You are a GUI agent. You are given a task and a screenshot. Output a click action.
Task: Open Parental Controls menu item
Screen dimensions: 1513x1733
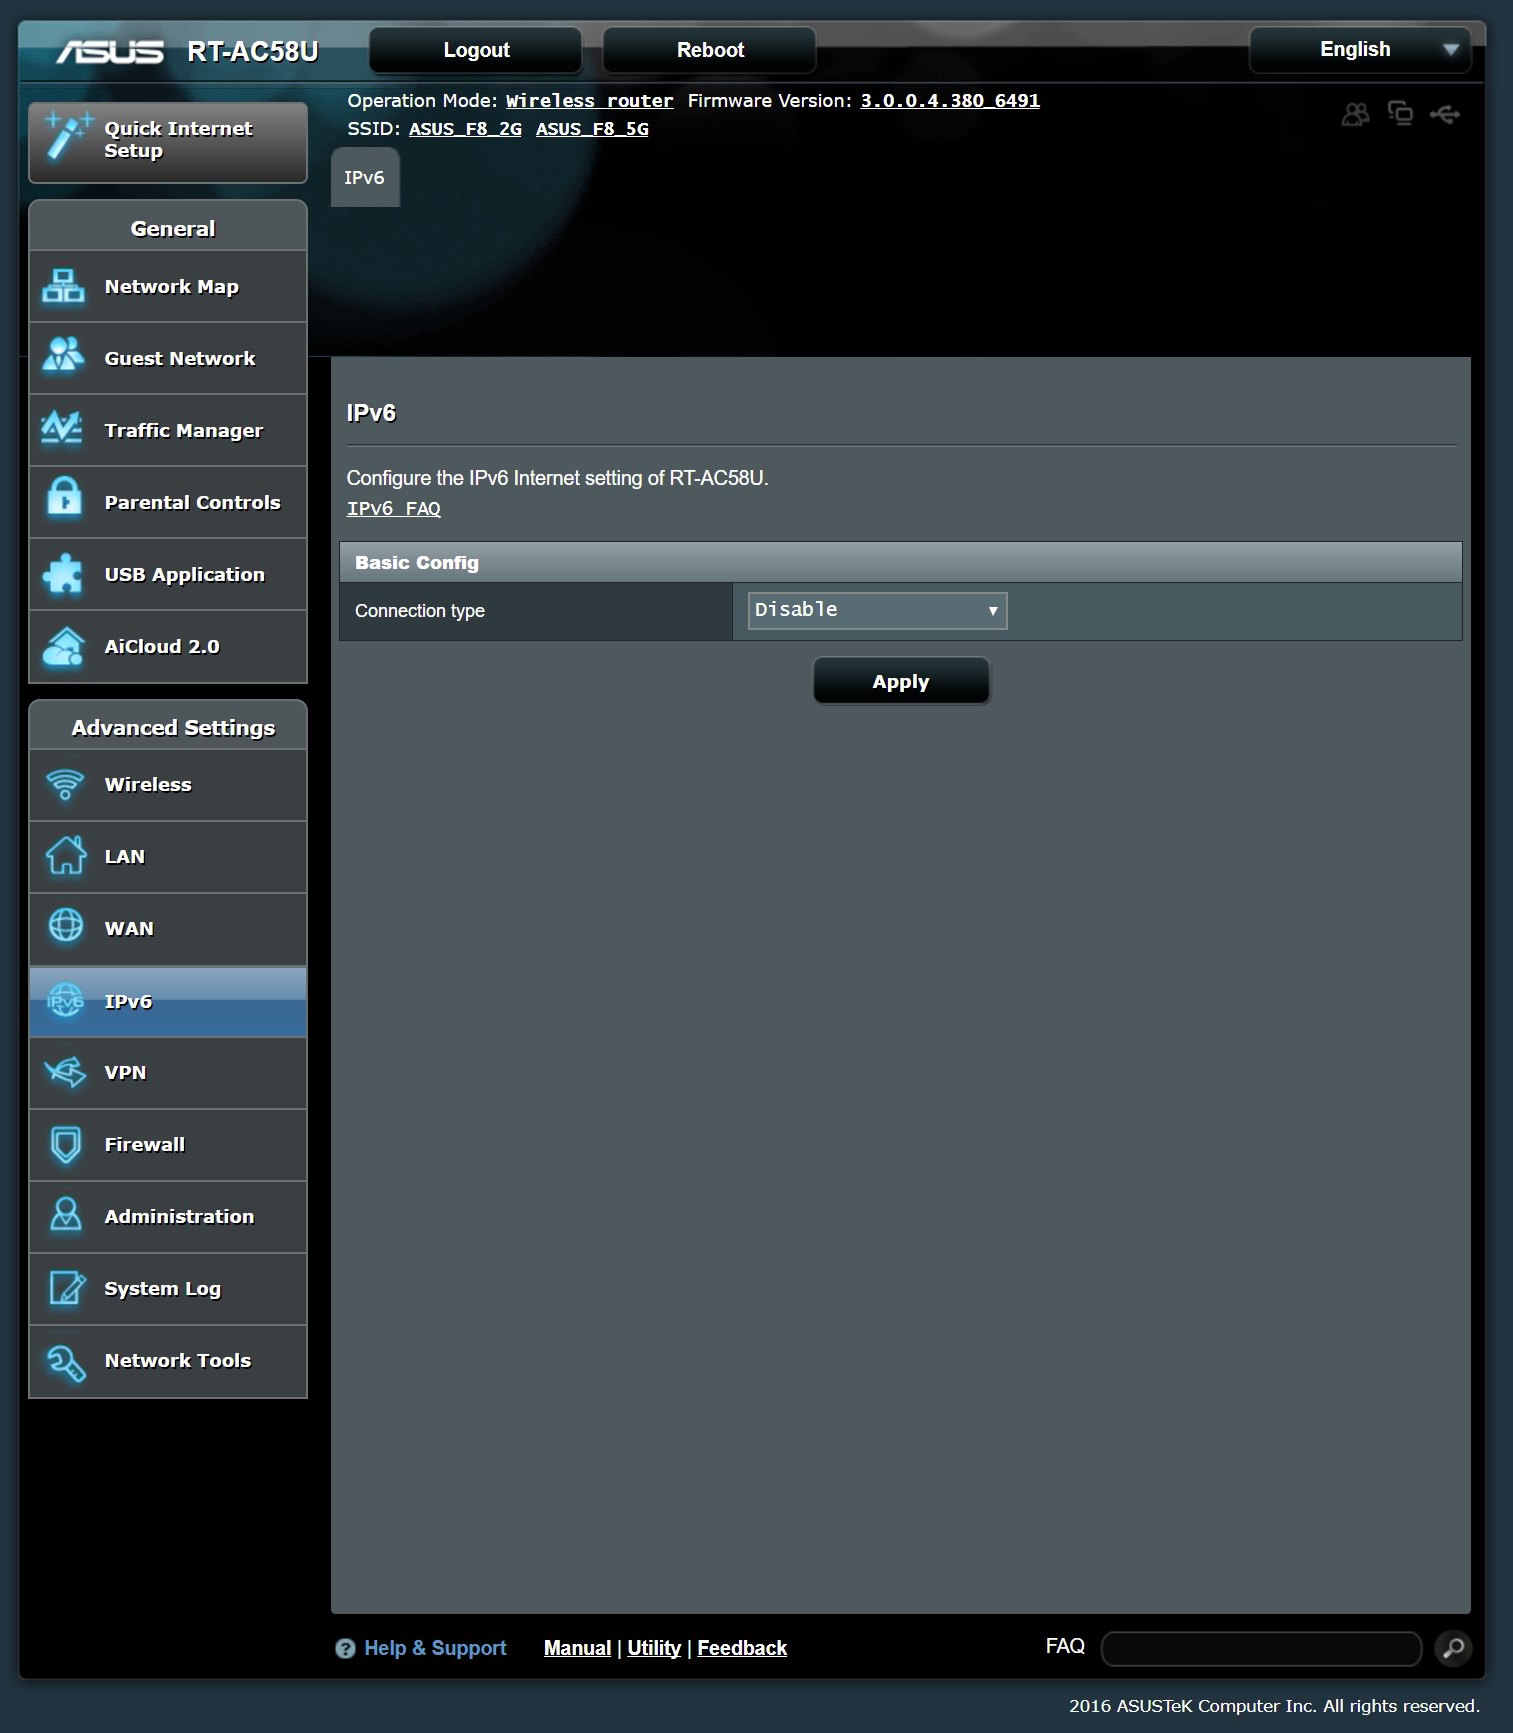coord(168,503)
